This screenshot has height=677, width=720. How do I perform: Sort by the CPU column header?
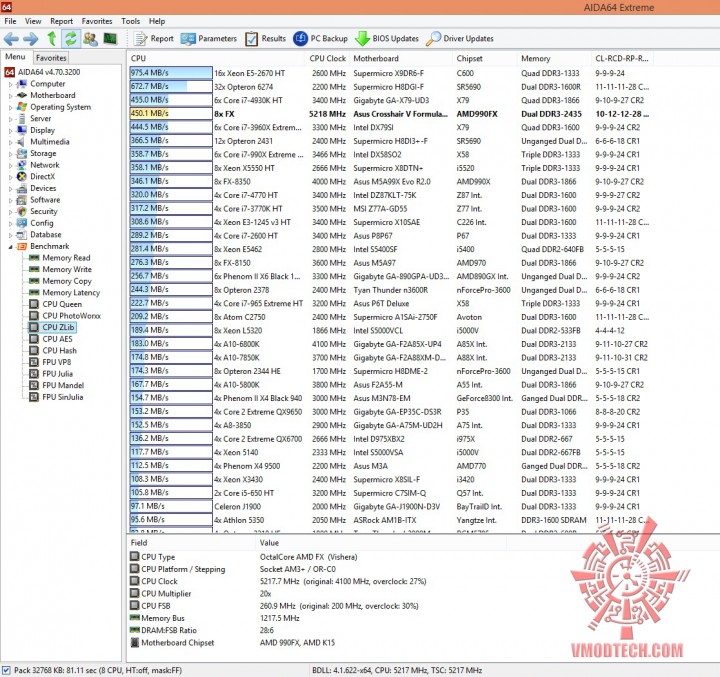216,58
